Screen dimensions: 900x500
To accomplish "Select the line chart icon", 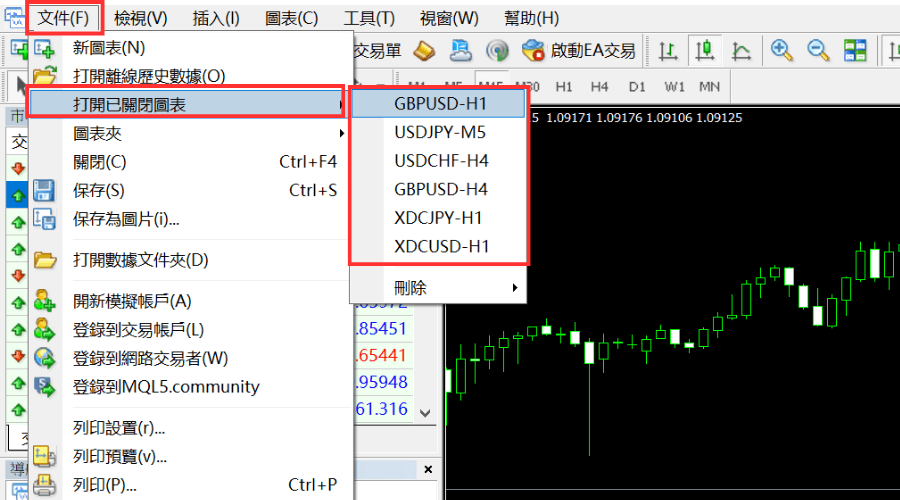I will pyautogui.click(x=741, y=50).
